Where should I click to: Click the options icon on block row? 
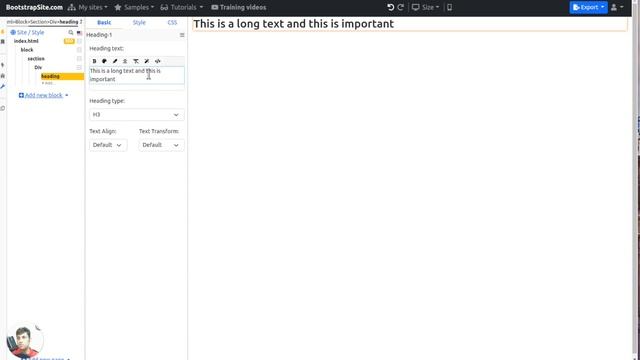pos(79,50)
